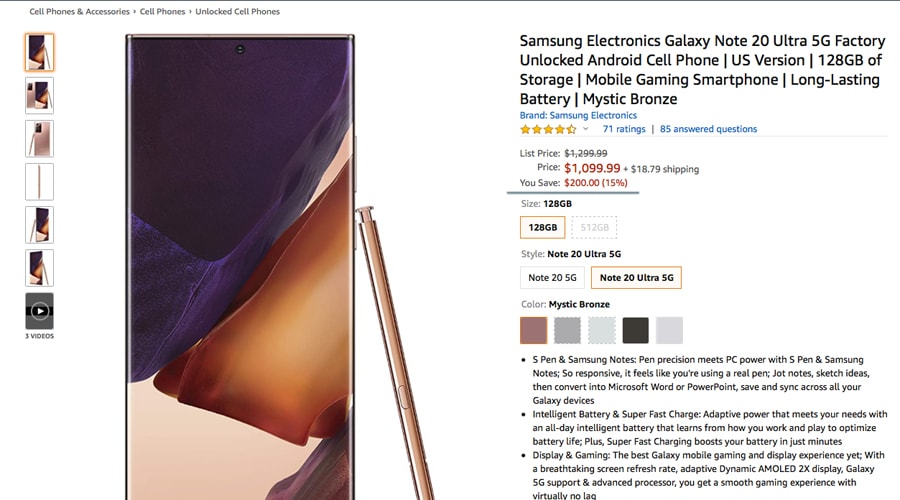The image size is (900, 500).
Task: Click the star rating icons
Action: click(x=547, y=129)
